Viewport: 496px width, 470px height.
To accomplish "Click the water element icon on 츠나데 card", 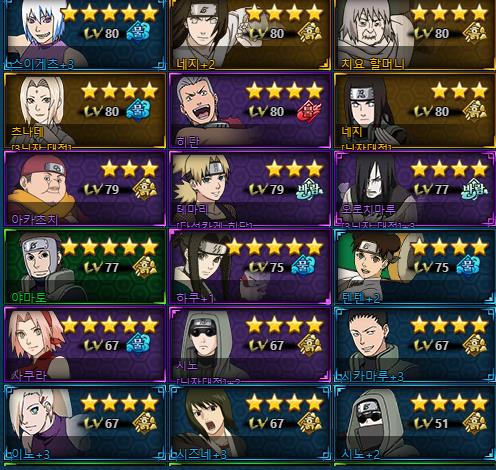I will pyautogui.click(x=138, y=111).
